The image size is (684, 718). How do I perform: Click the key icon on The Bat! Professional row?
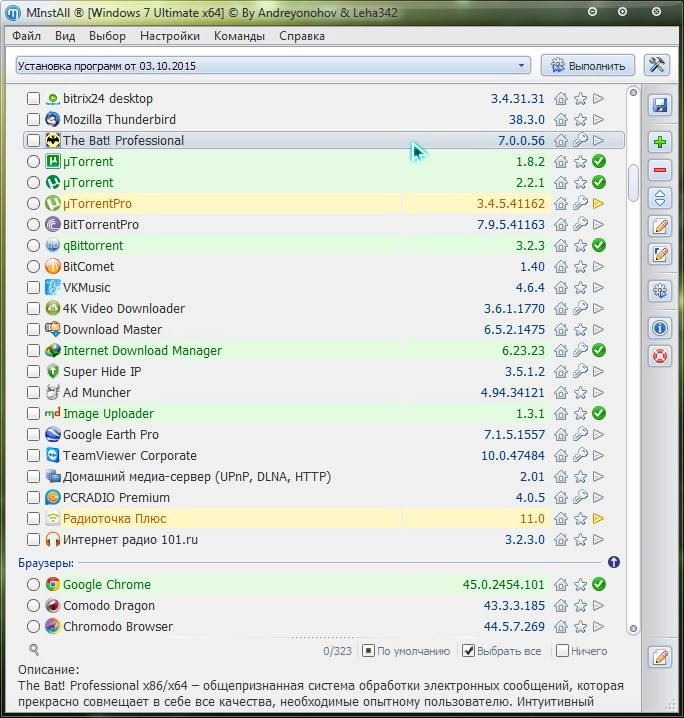580,140
